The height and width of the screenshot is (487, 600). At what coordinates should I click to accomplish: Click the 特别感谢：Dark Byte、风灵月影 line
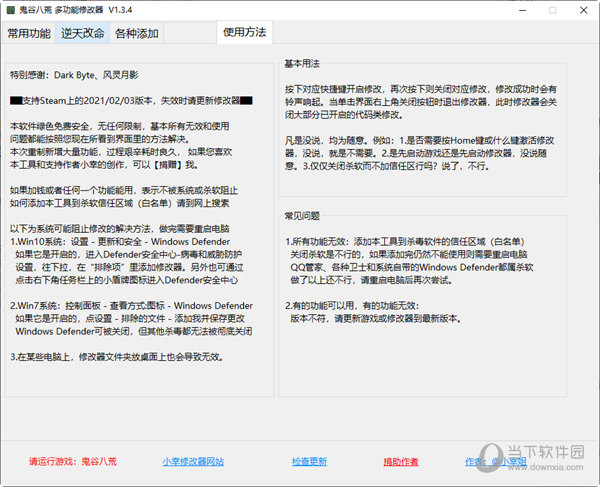74,75
